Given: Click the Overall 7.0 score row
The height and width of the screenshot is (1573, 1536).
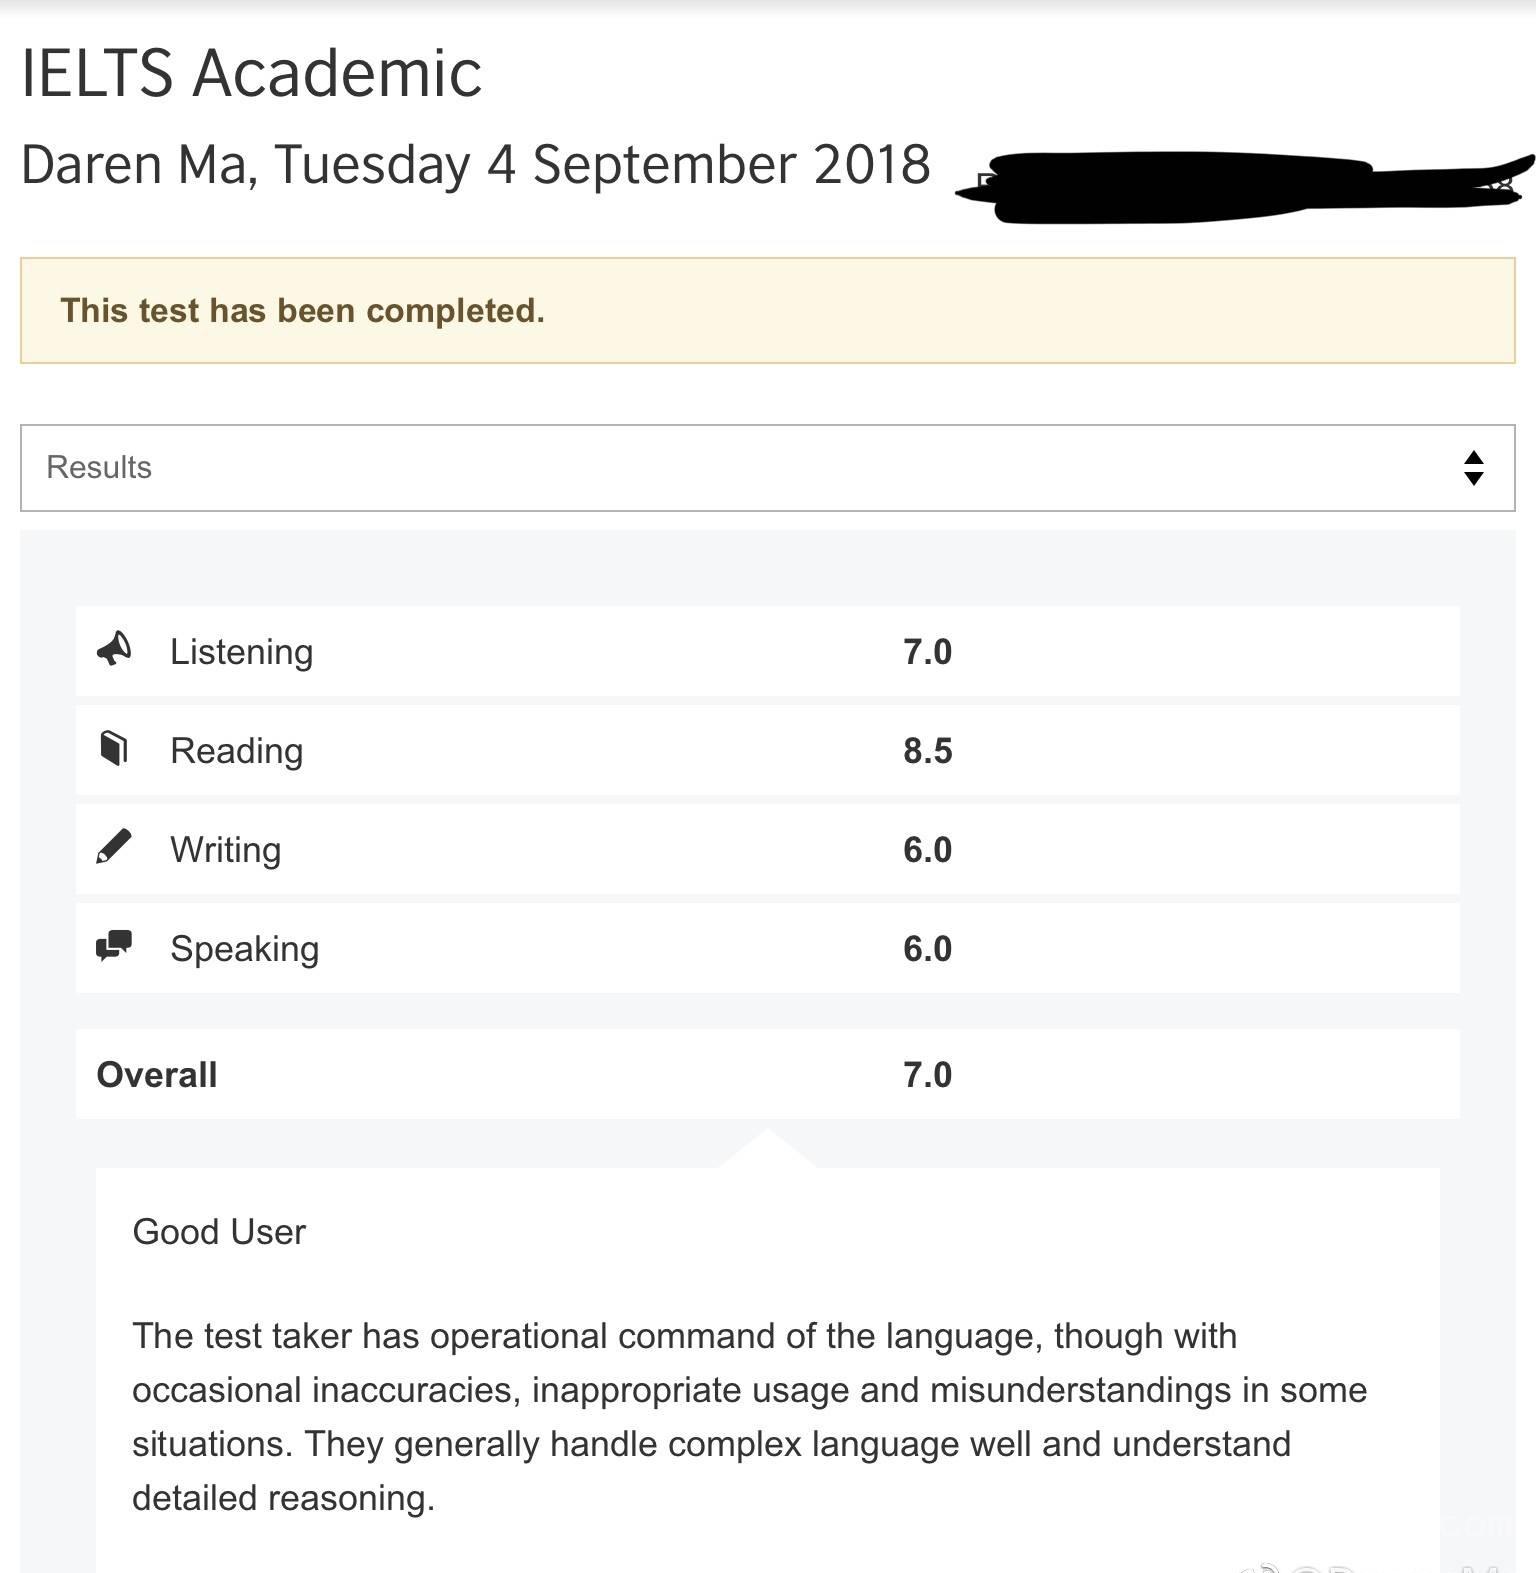Looking at the screenshot, I should pos(767,1074).
